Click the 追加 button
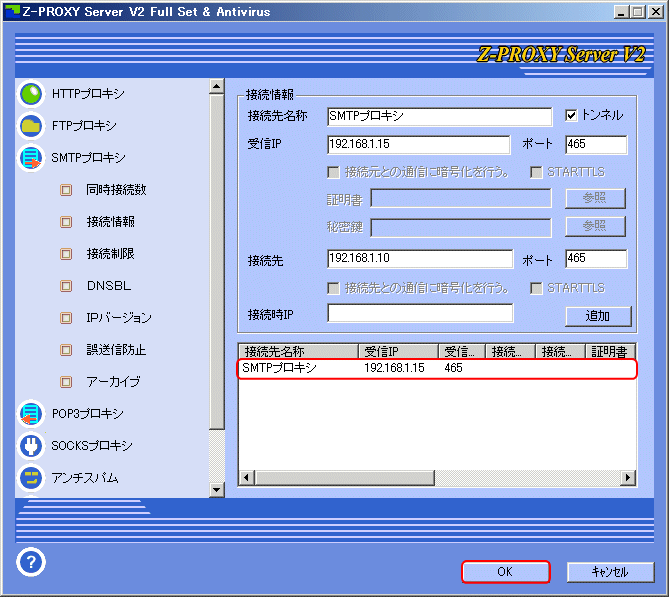This screenshot has width=669, height=597. pos(598,316)
